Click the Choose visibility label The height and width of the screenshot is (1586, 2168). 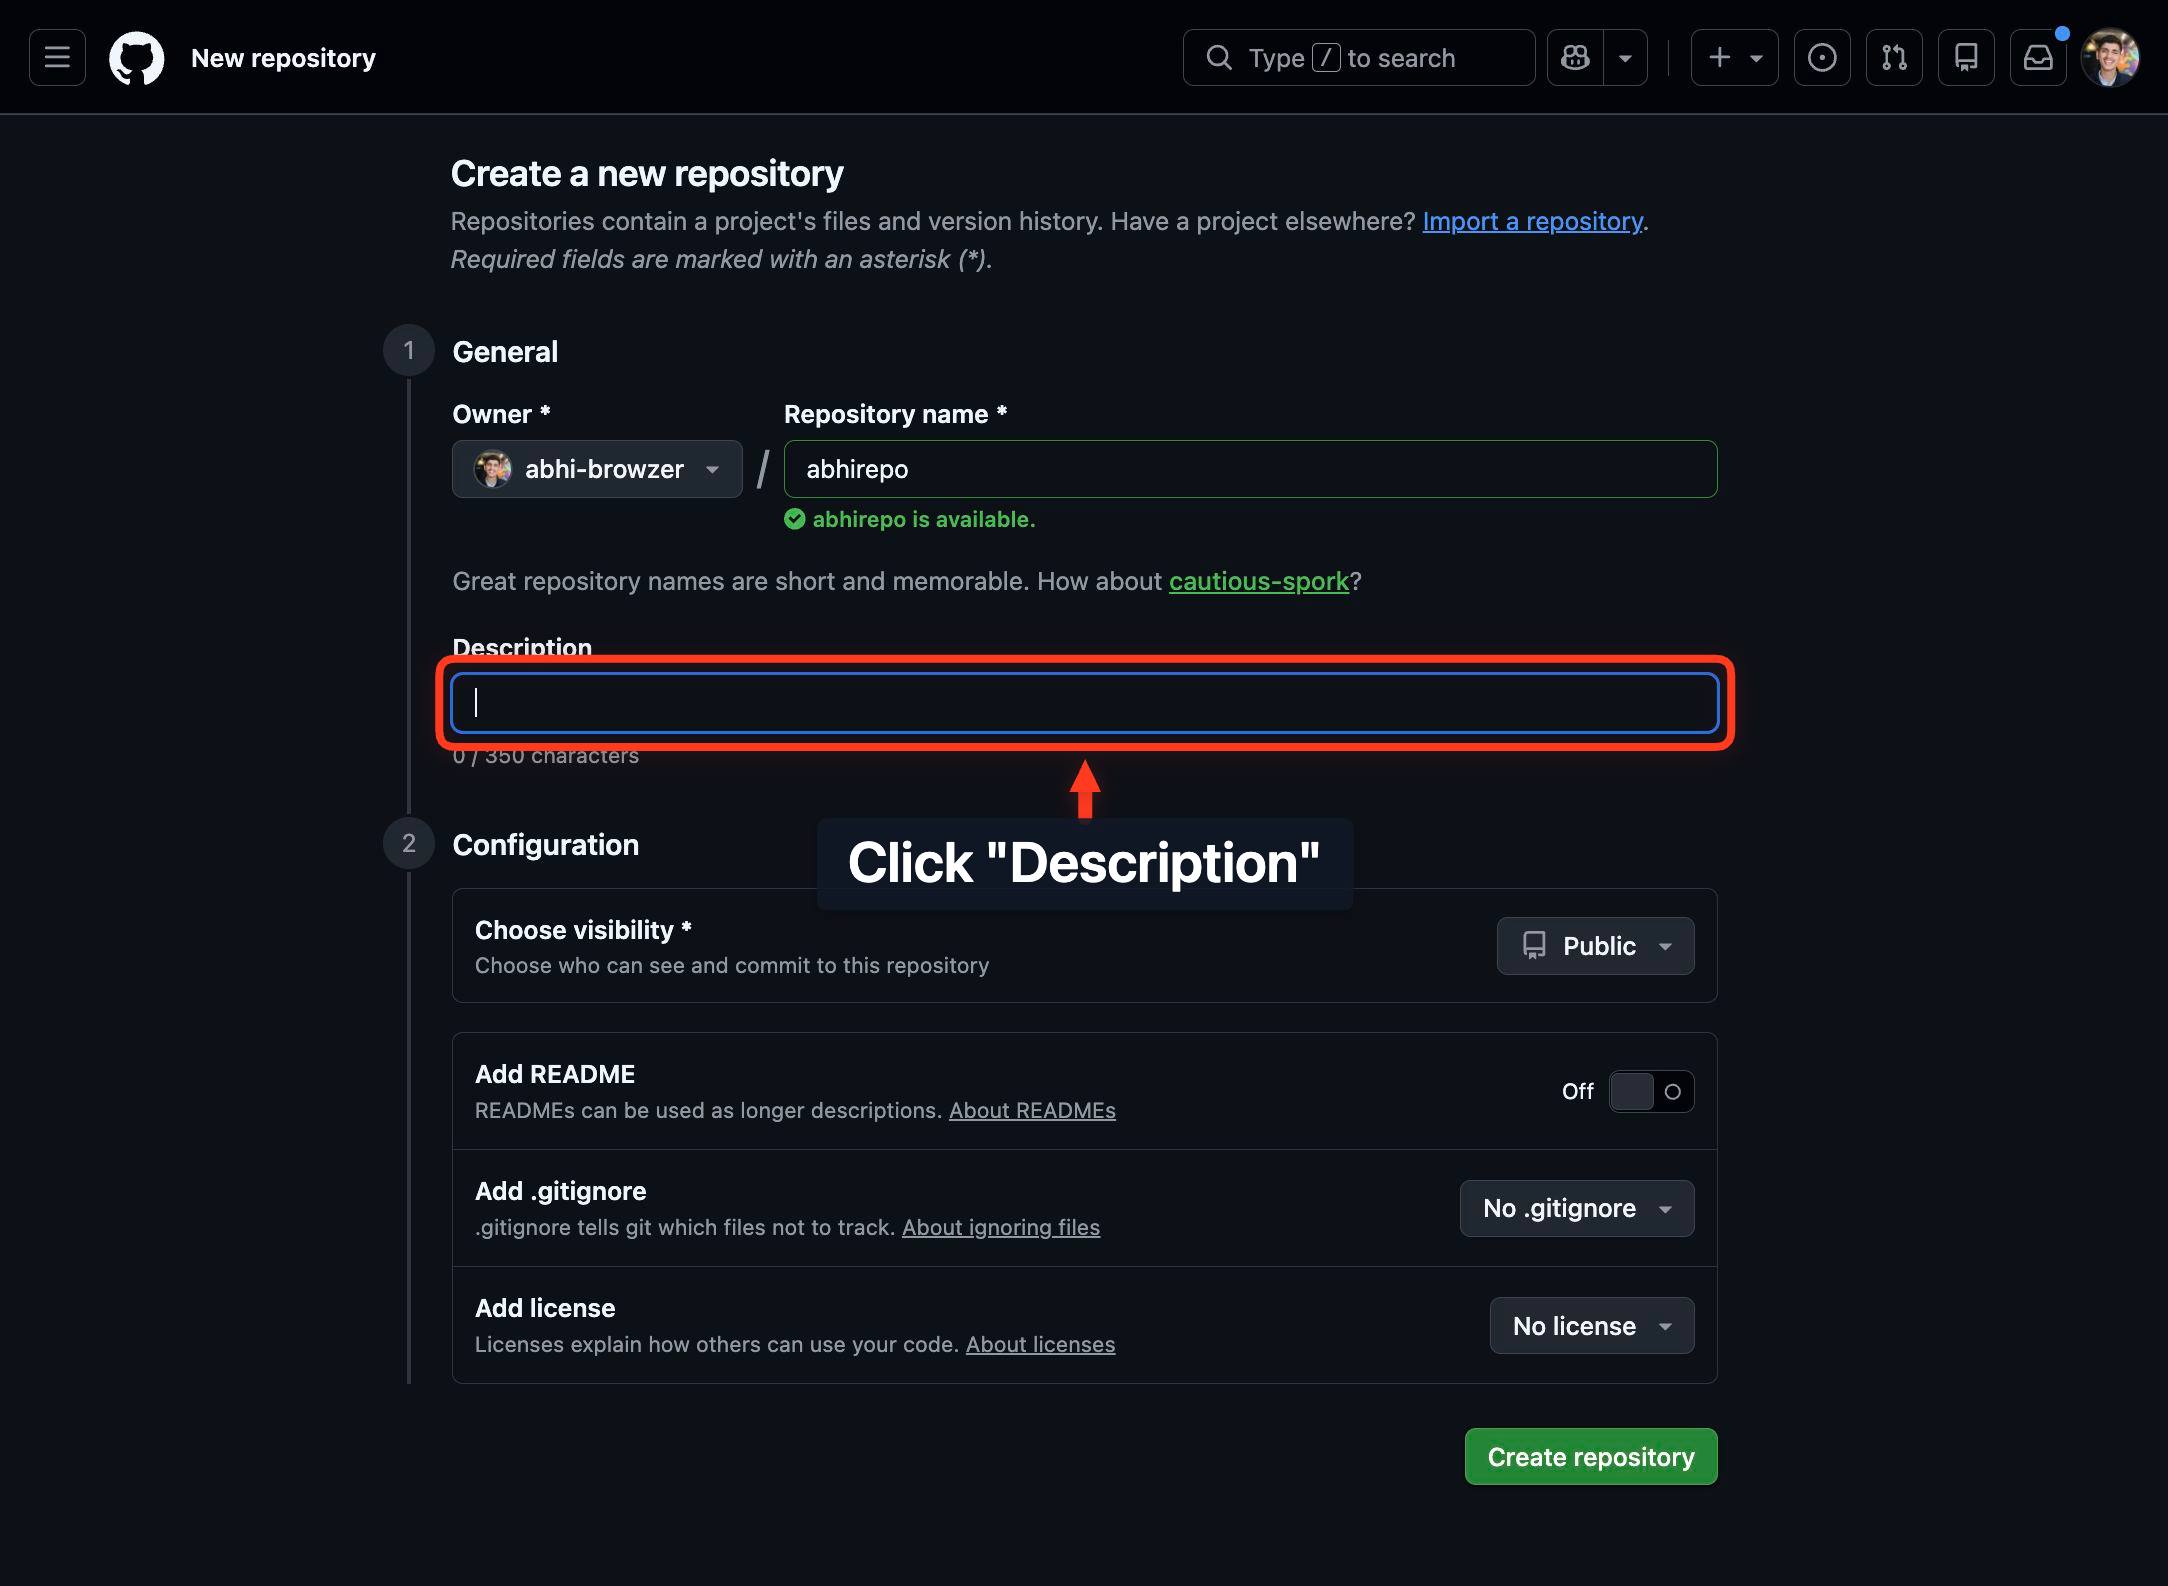[x=583, y=930]
